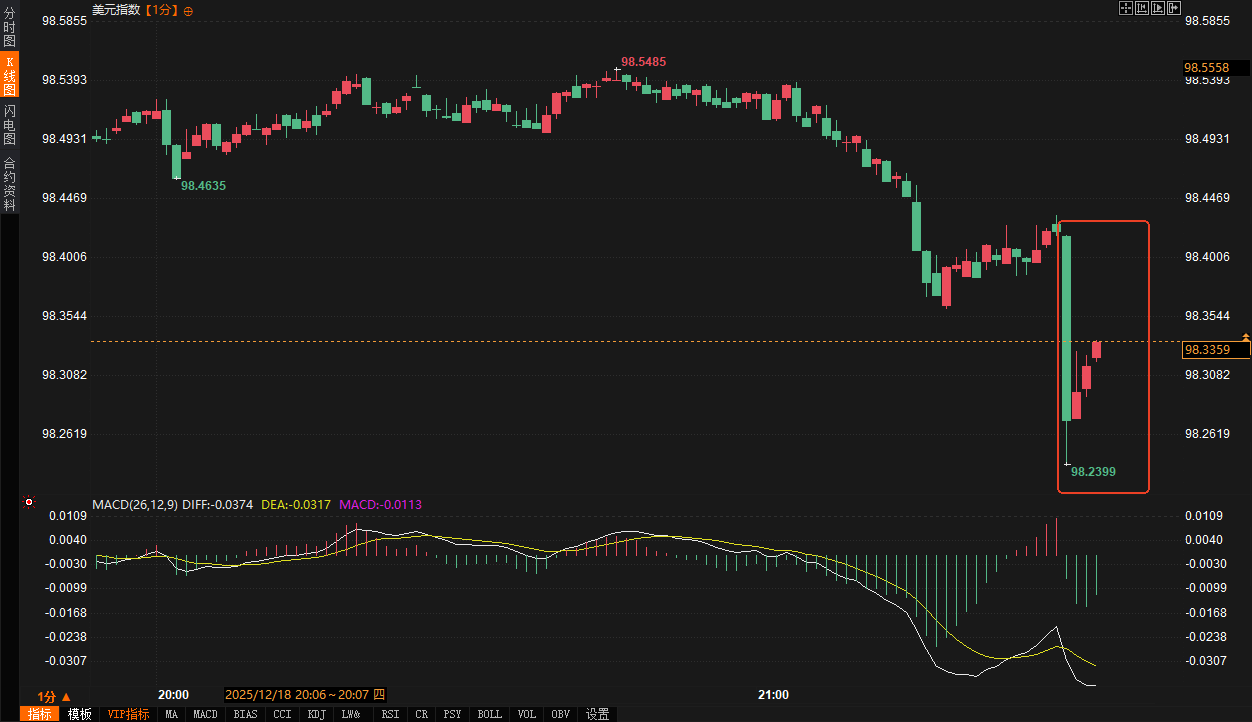The width and height of the screenshot is (1252, 722).
Task: Open the 闪电图 sidebar tab
Action: coord(9,125)
